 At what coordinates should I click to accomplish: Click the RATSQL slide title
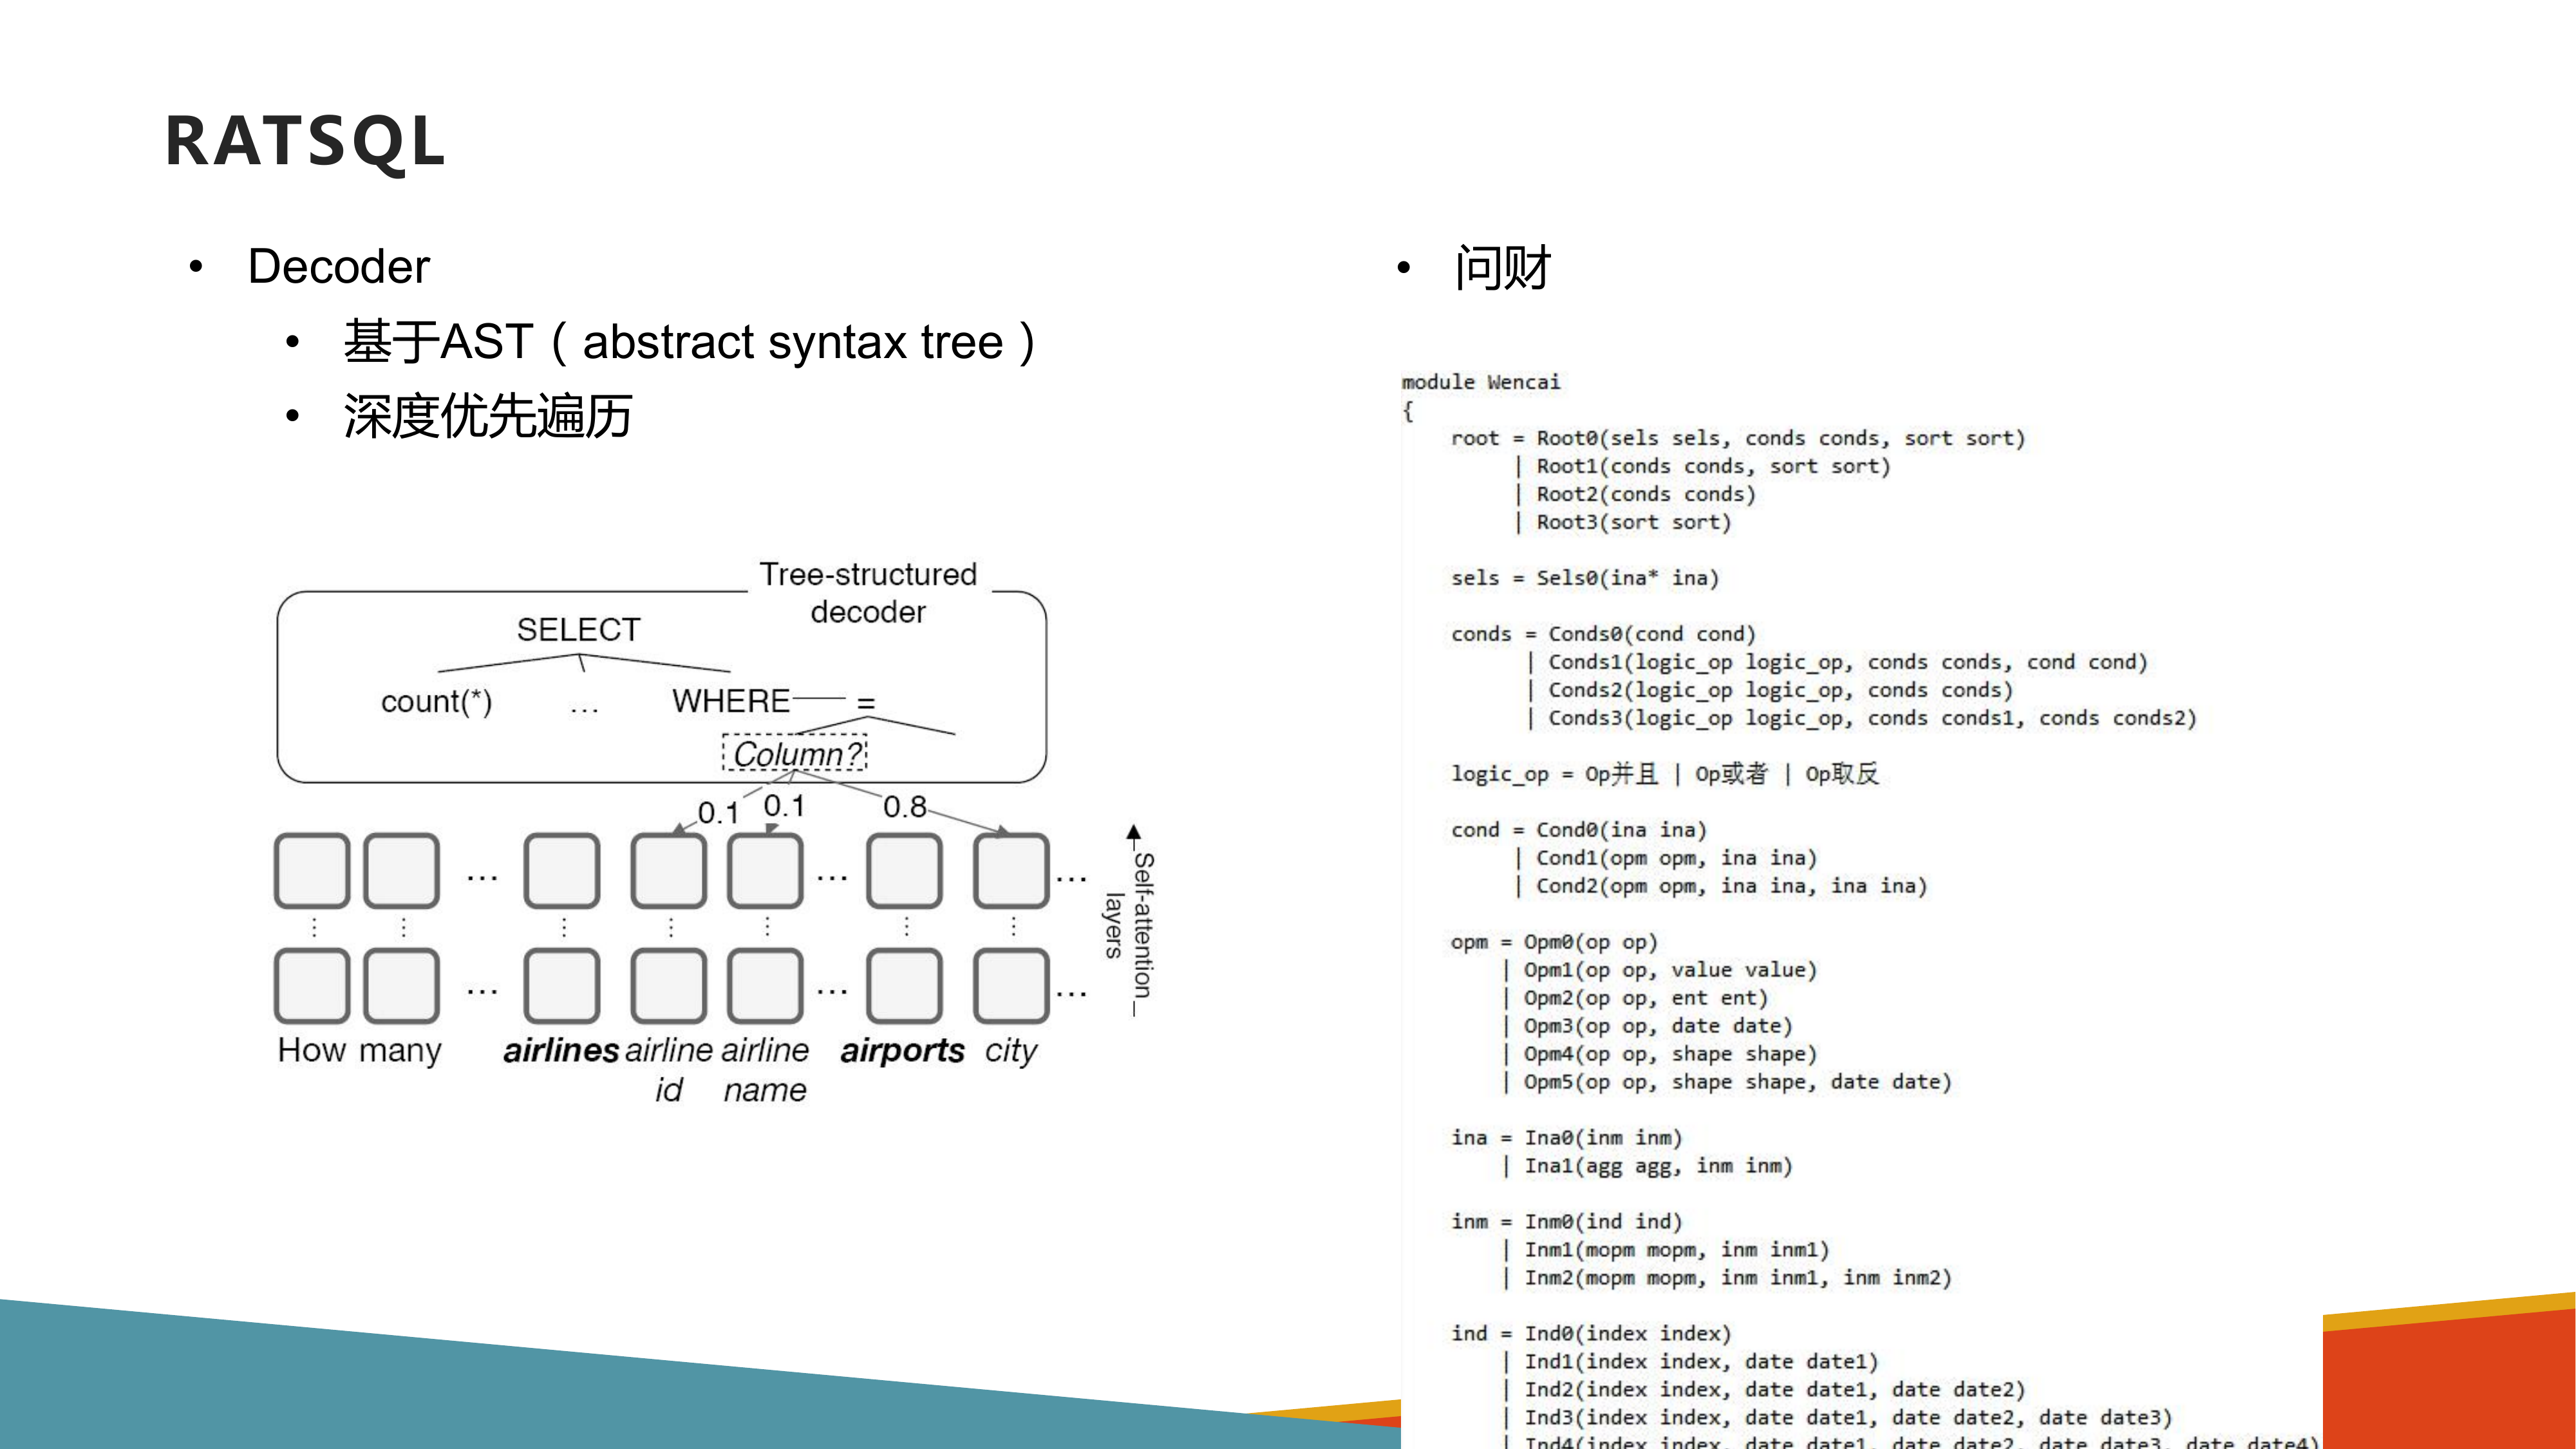point(305,141)
